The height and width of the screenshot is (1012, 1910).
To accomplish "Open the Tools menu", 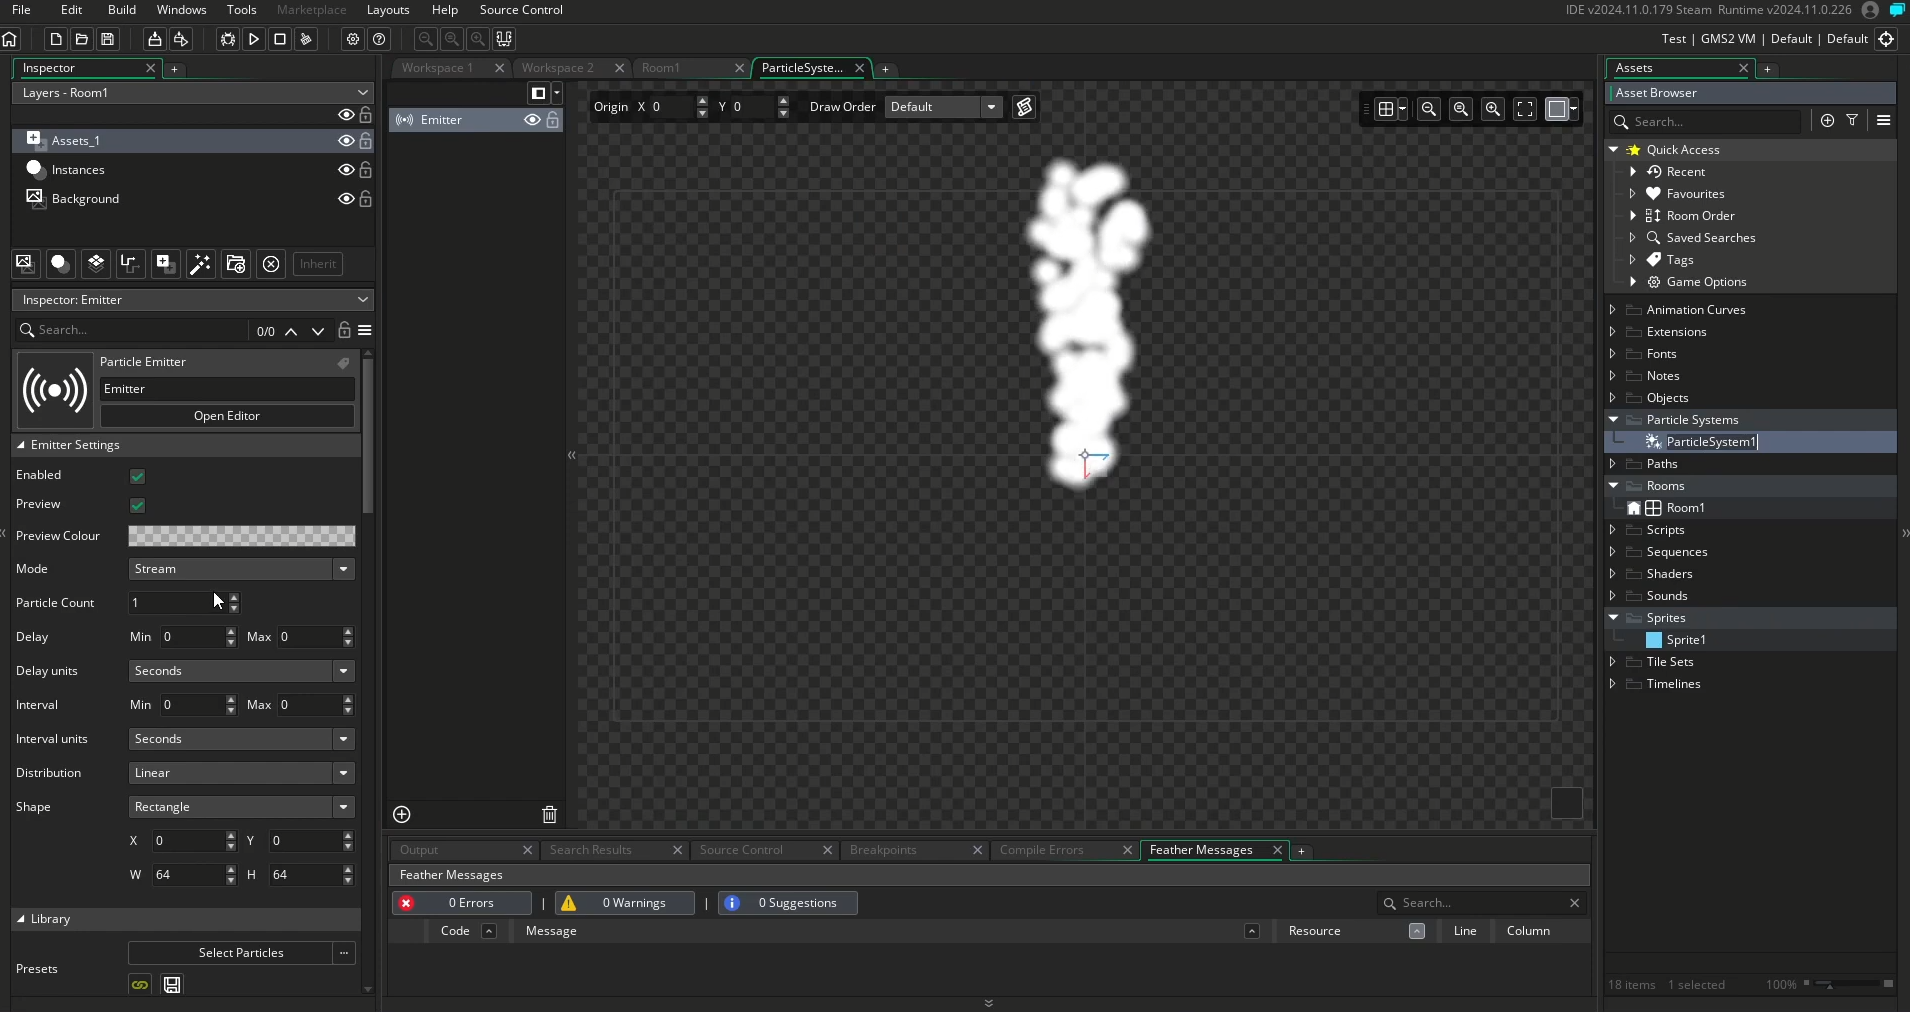I will (242, 10).
